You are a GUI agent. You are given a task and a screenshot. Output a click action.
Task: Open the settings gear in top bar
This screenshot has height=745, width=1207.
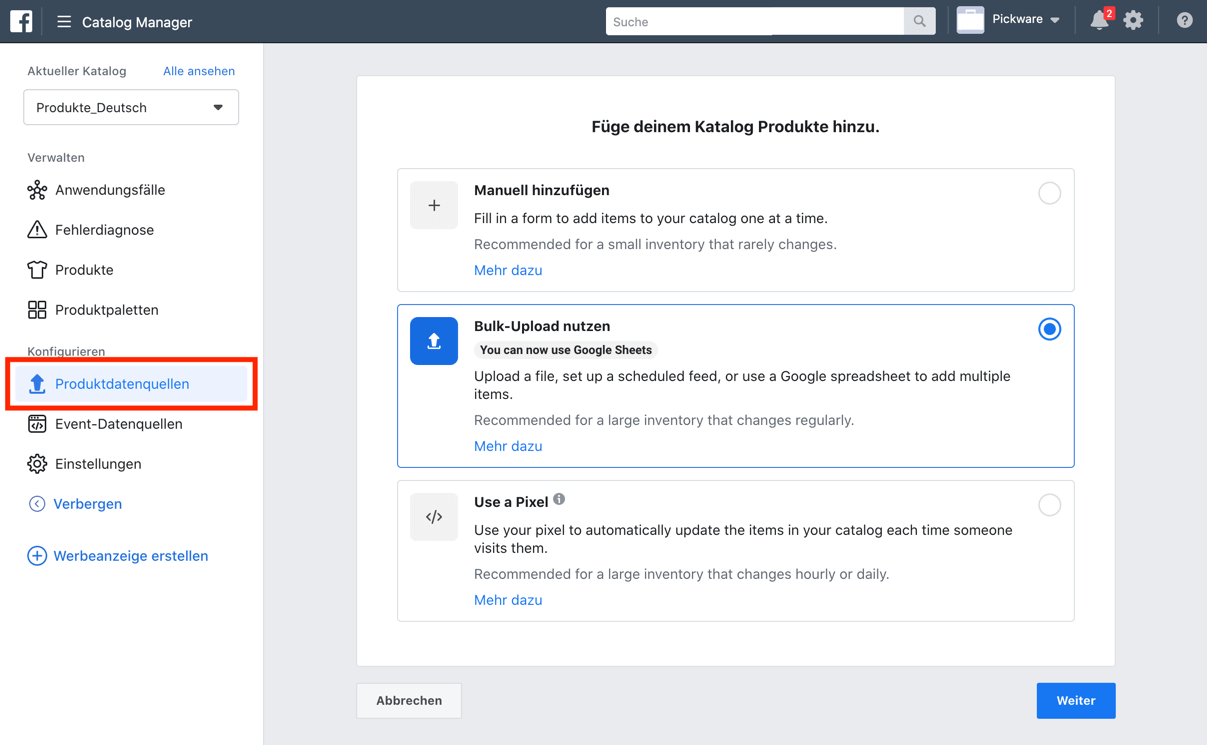[1133, 21]
